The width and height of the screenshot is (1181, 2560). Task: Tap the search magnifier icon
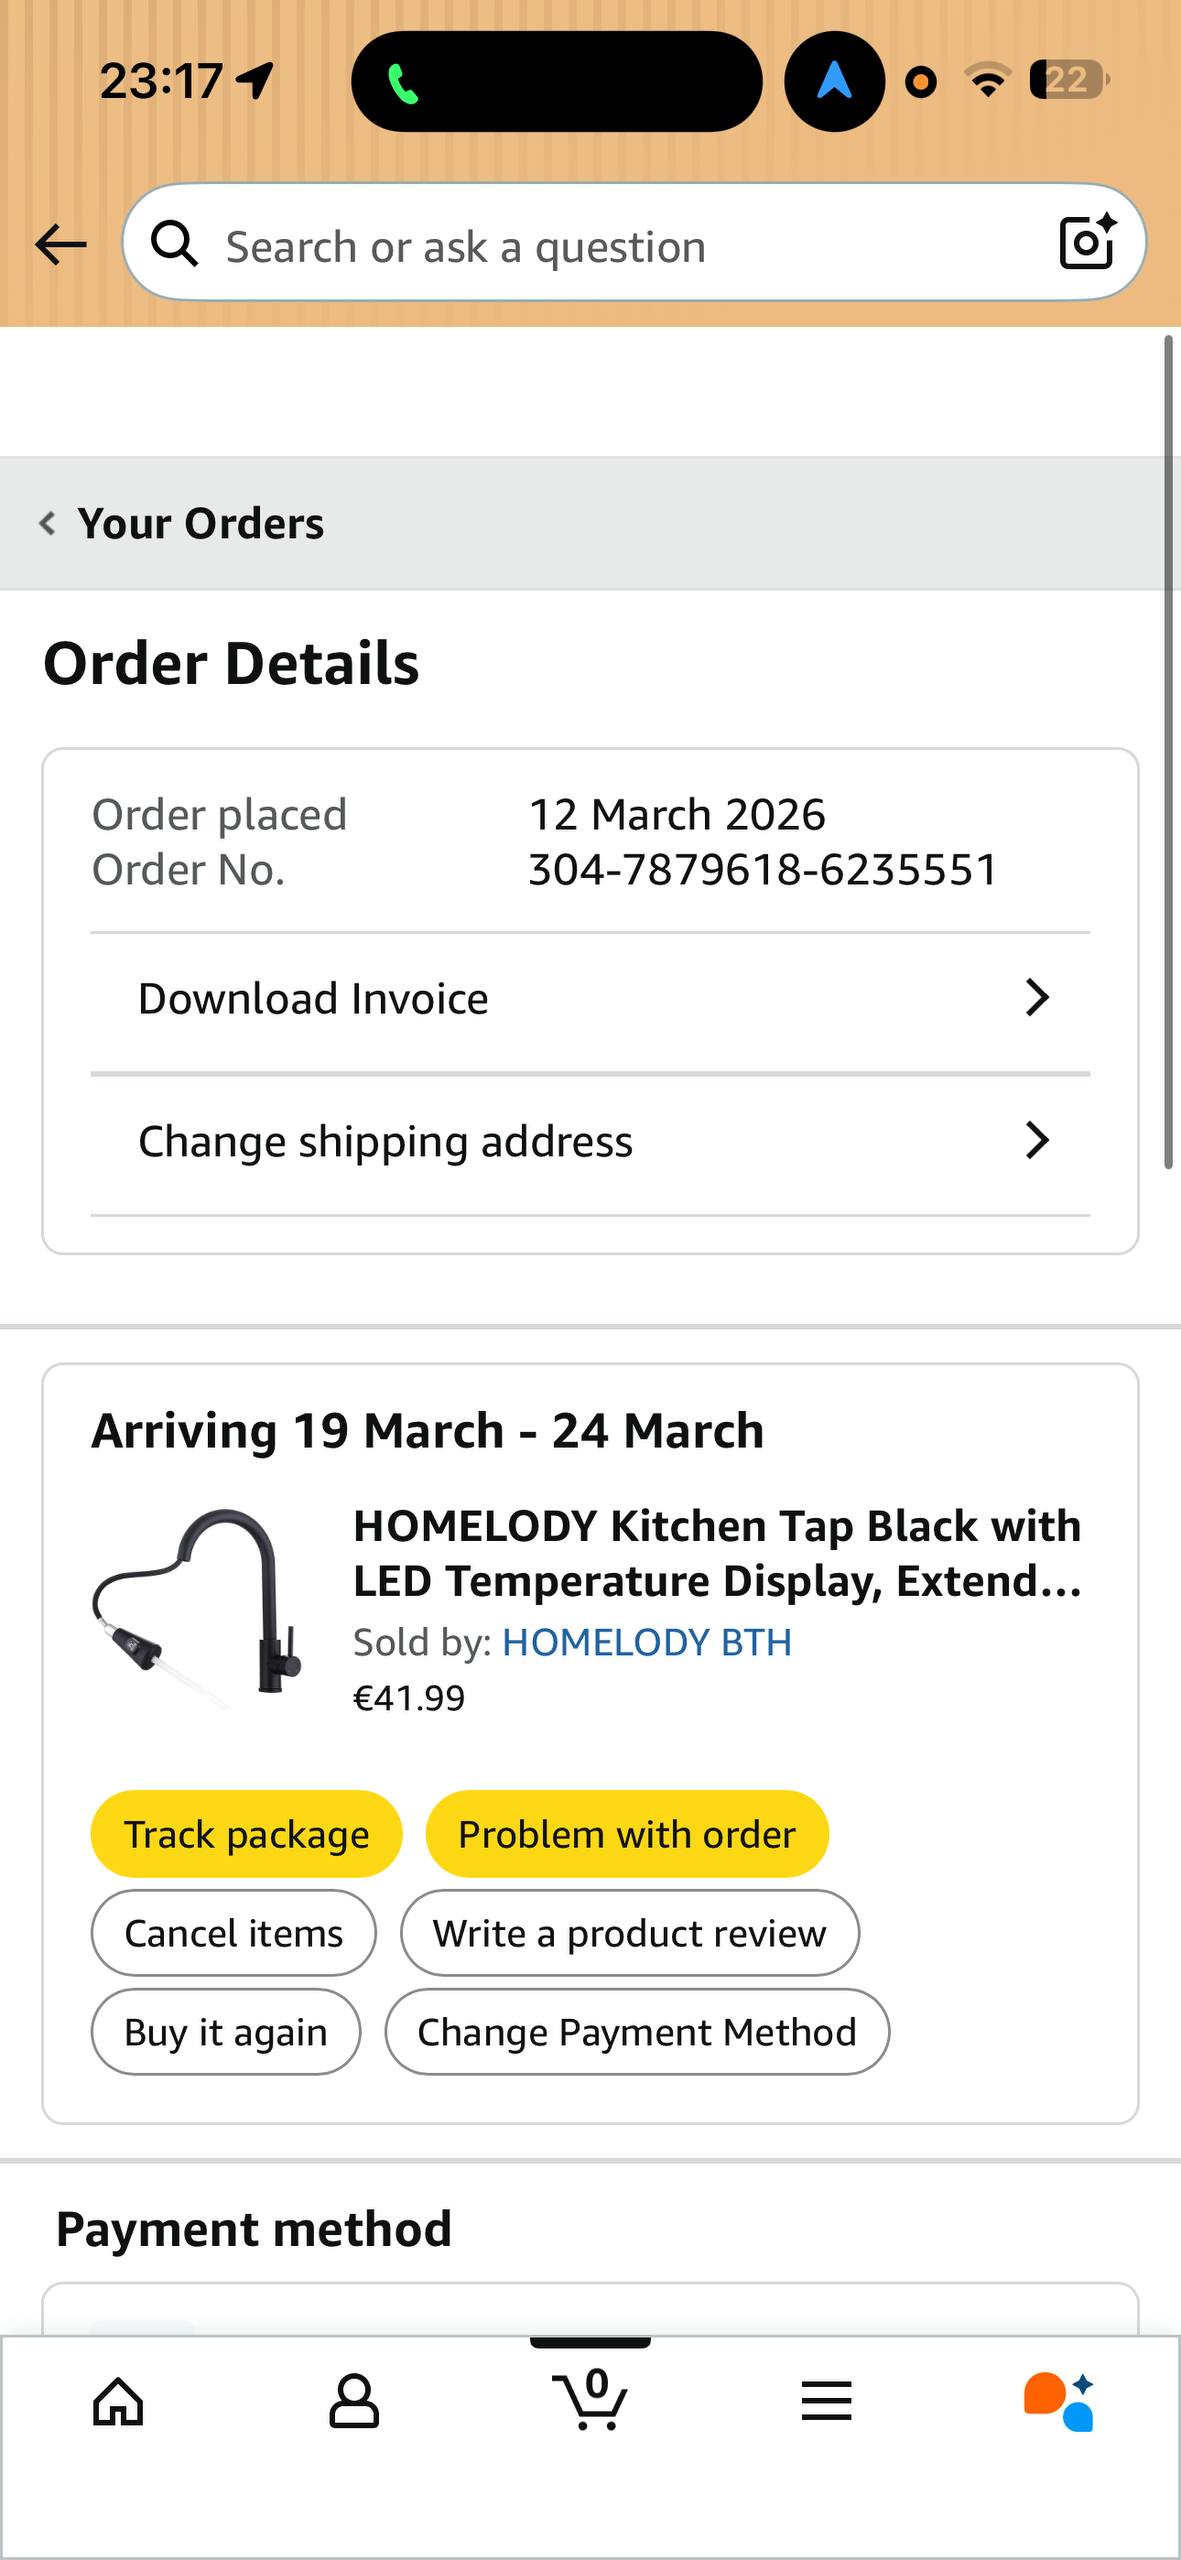coord(175,245)
